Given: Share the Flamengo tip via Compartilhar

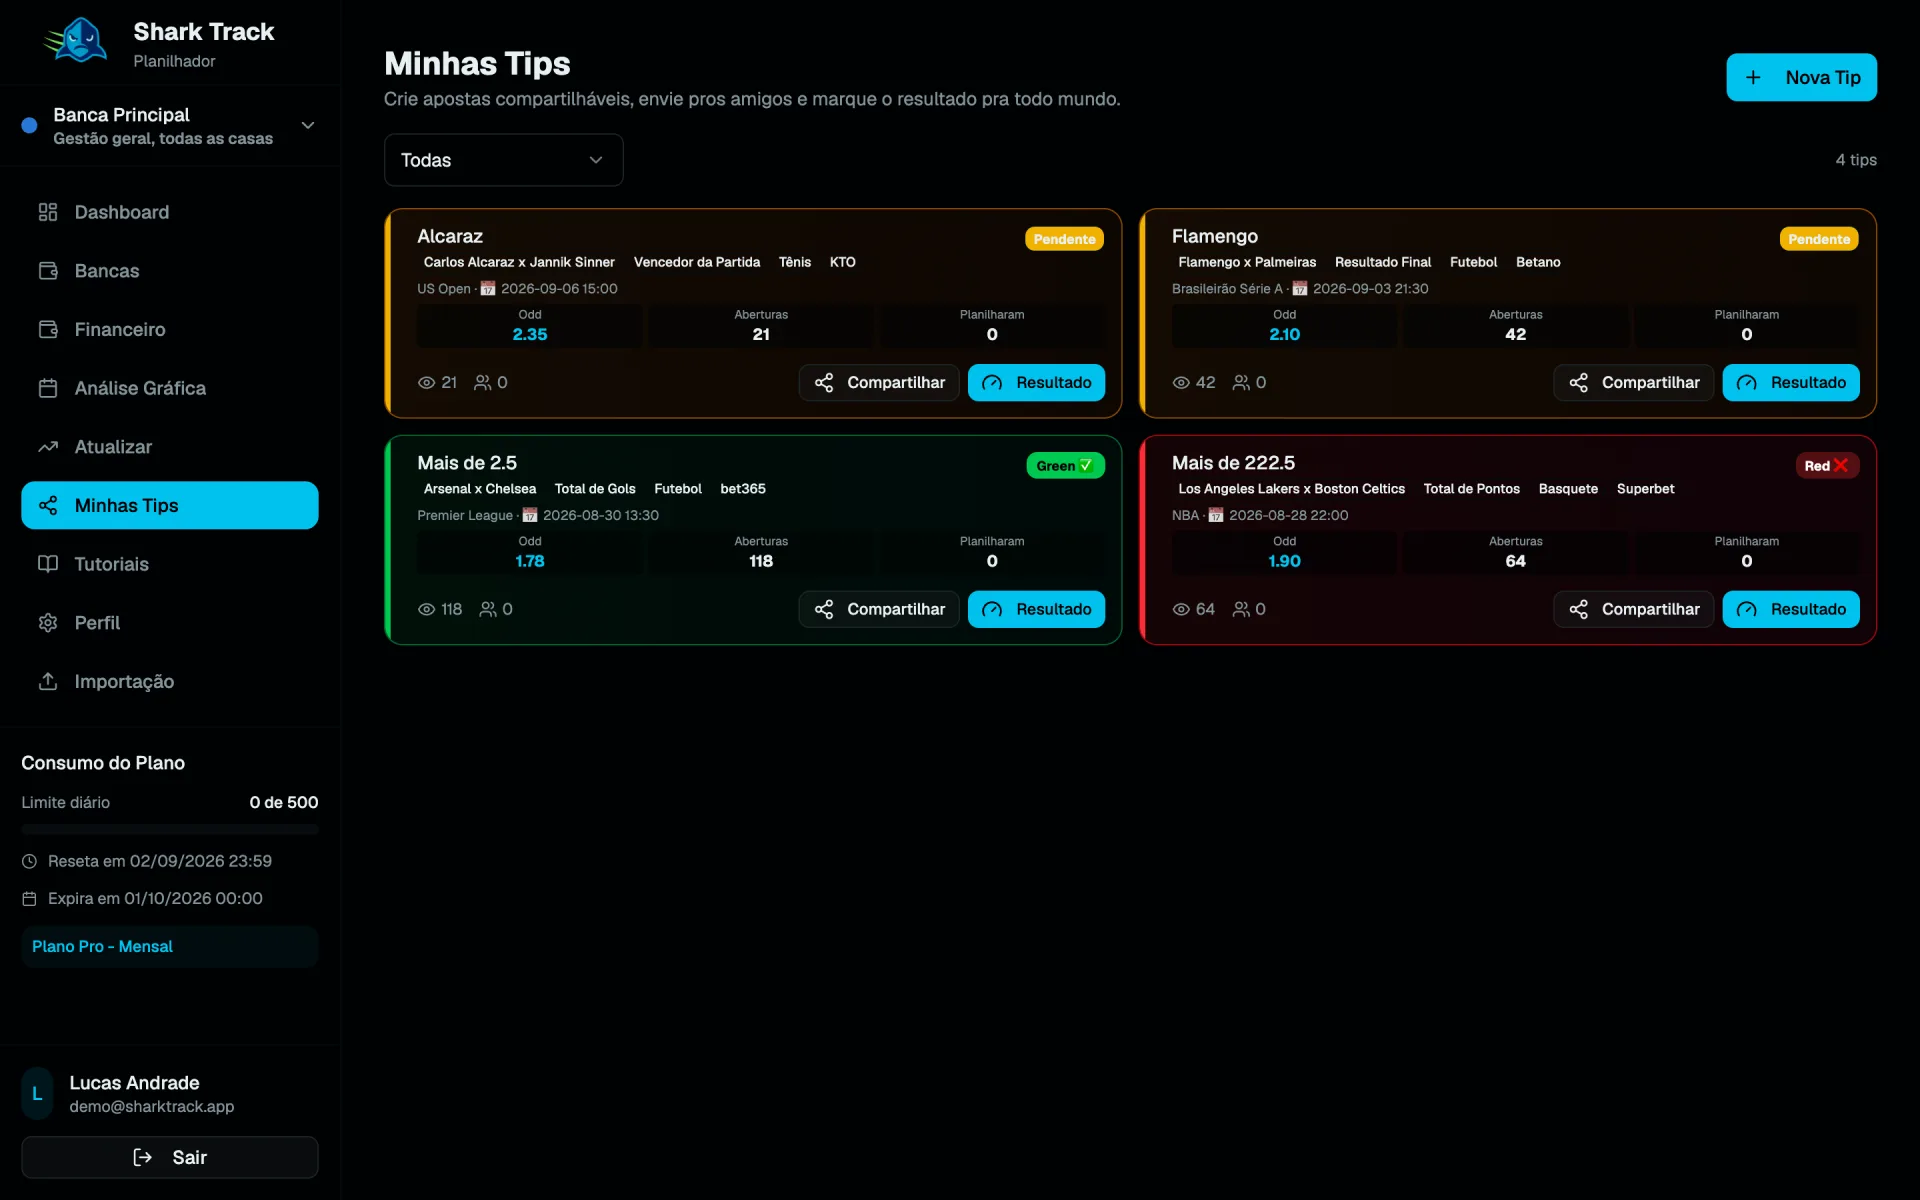Looking at the screenshot, I should click(x=1633, y=383).
